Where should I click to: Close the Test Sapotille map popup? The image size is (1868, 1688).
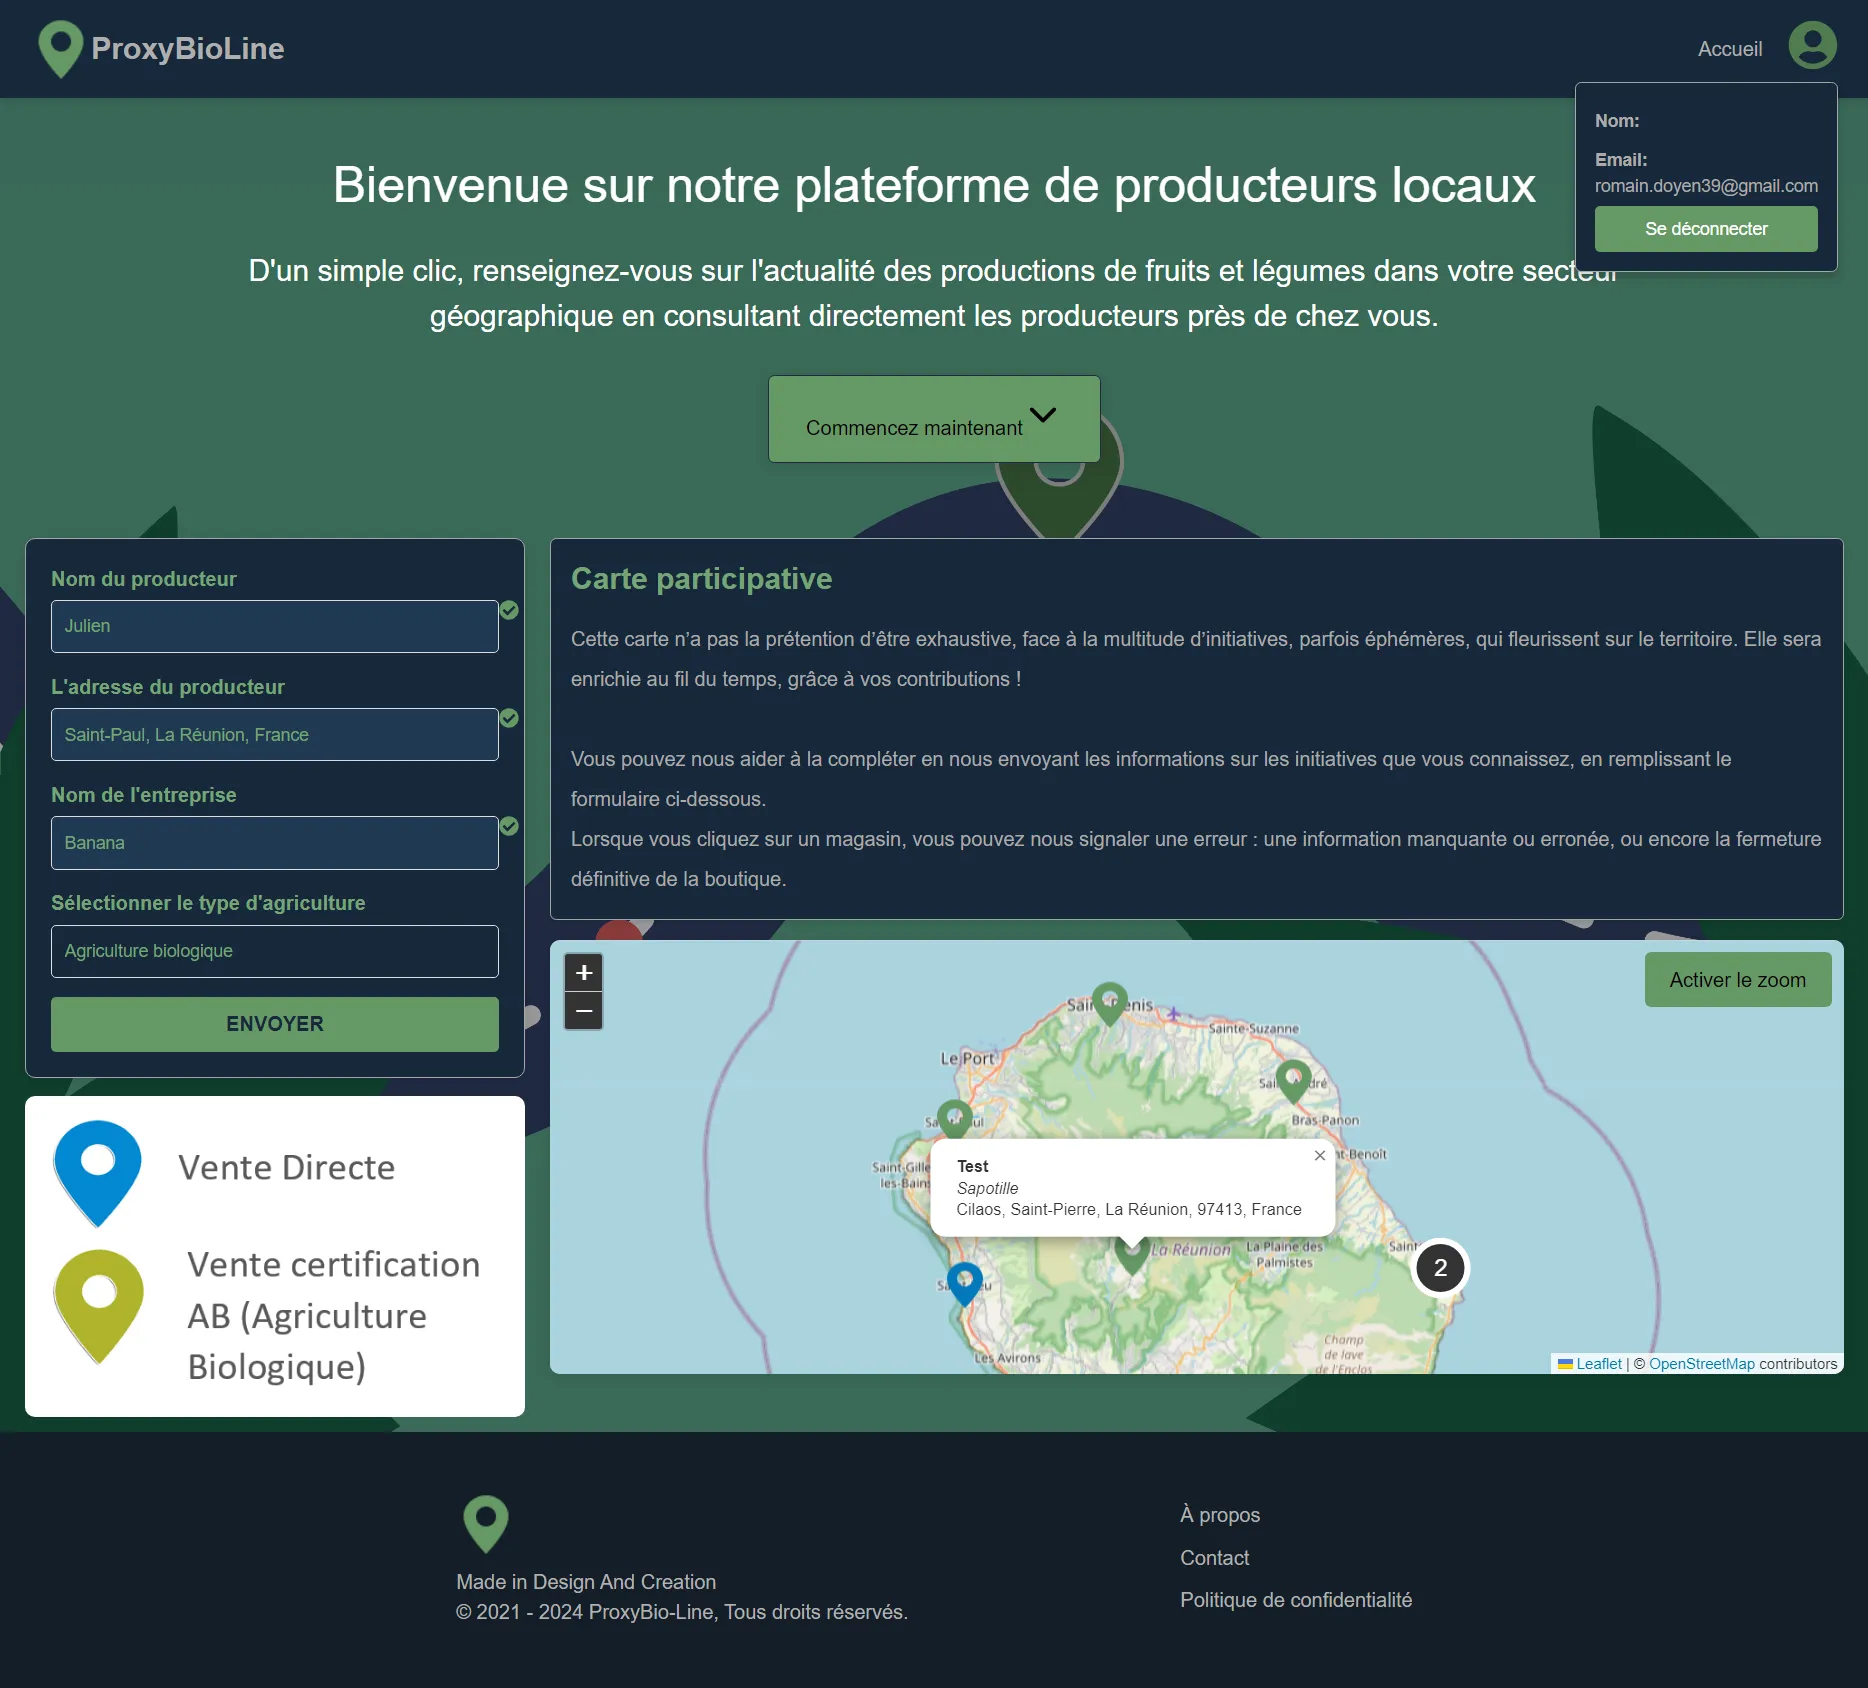[x=1320, y=1155]
